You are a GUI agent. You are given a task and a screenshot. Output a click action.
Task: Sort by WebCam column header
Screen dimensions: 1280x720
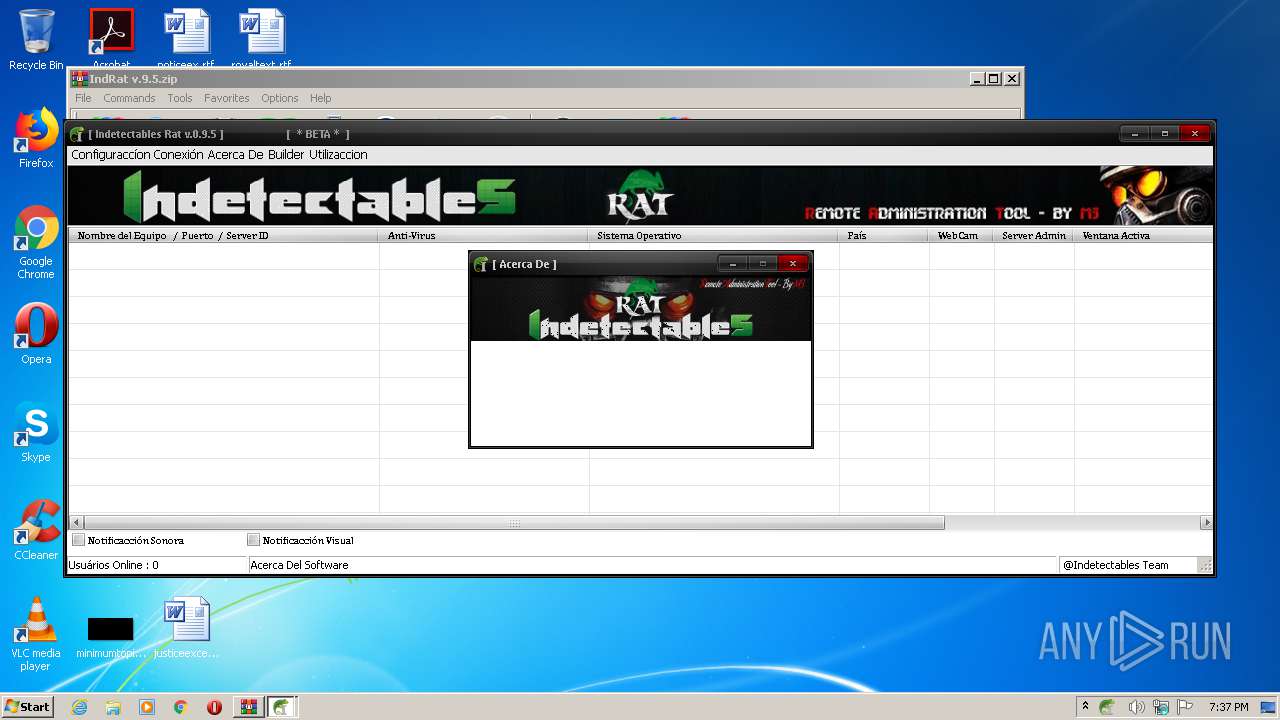point(961,236)
